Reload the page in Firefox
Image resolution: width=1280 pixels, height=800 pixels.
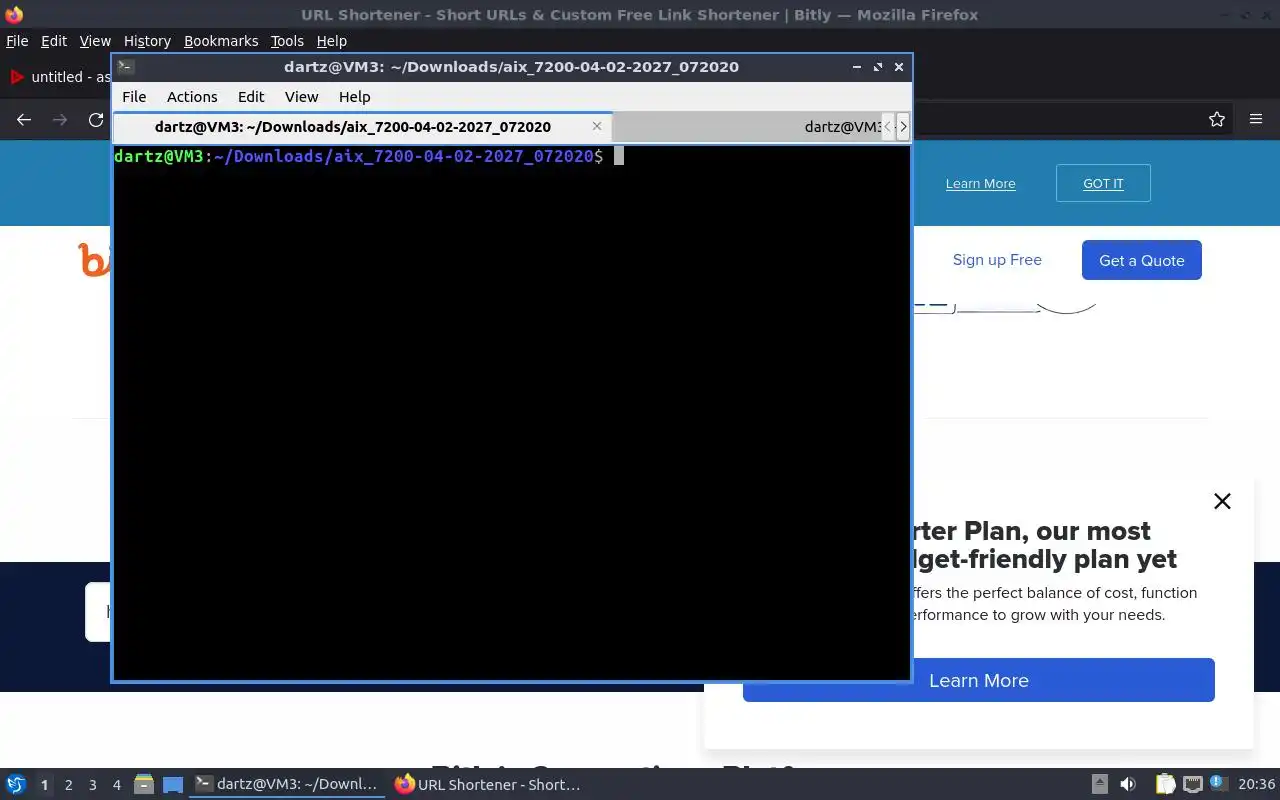click(x=96, y=120)
